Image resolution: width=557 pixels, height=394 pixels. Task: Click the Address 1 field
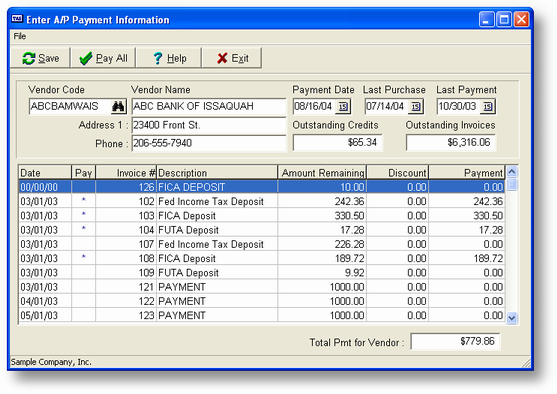click(x=209, y=125)
